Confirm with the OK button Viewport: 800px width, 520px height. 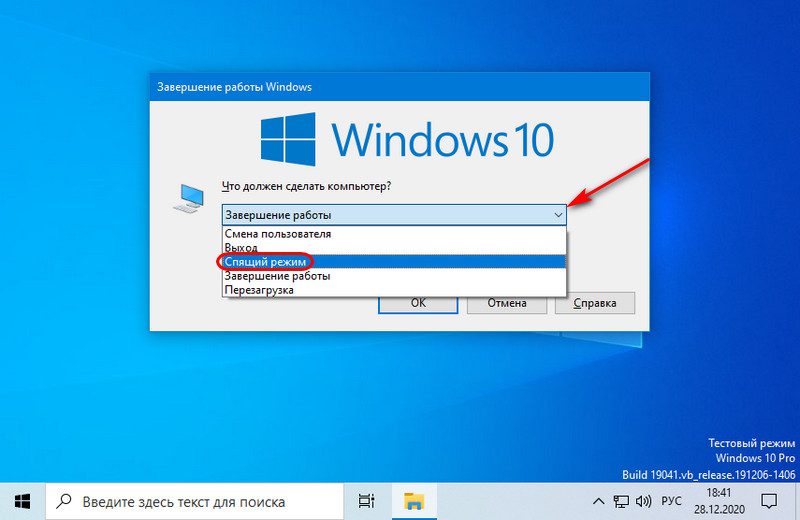click(418, 303)
